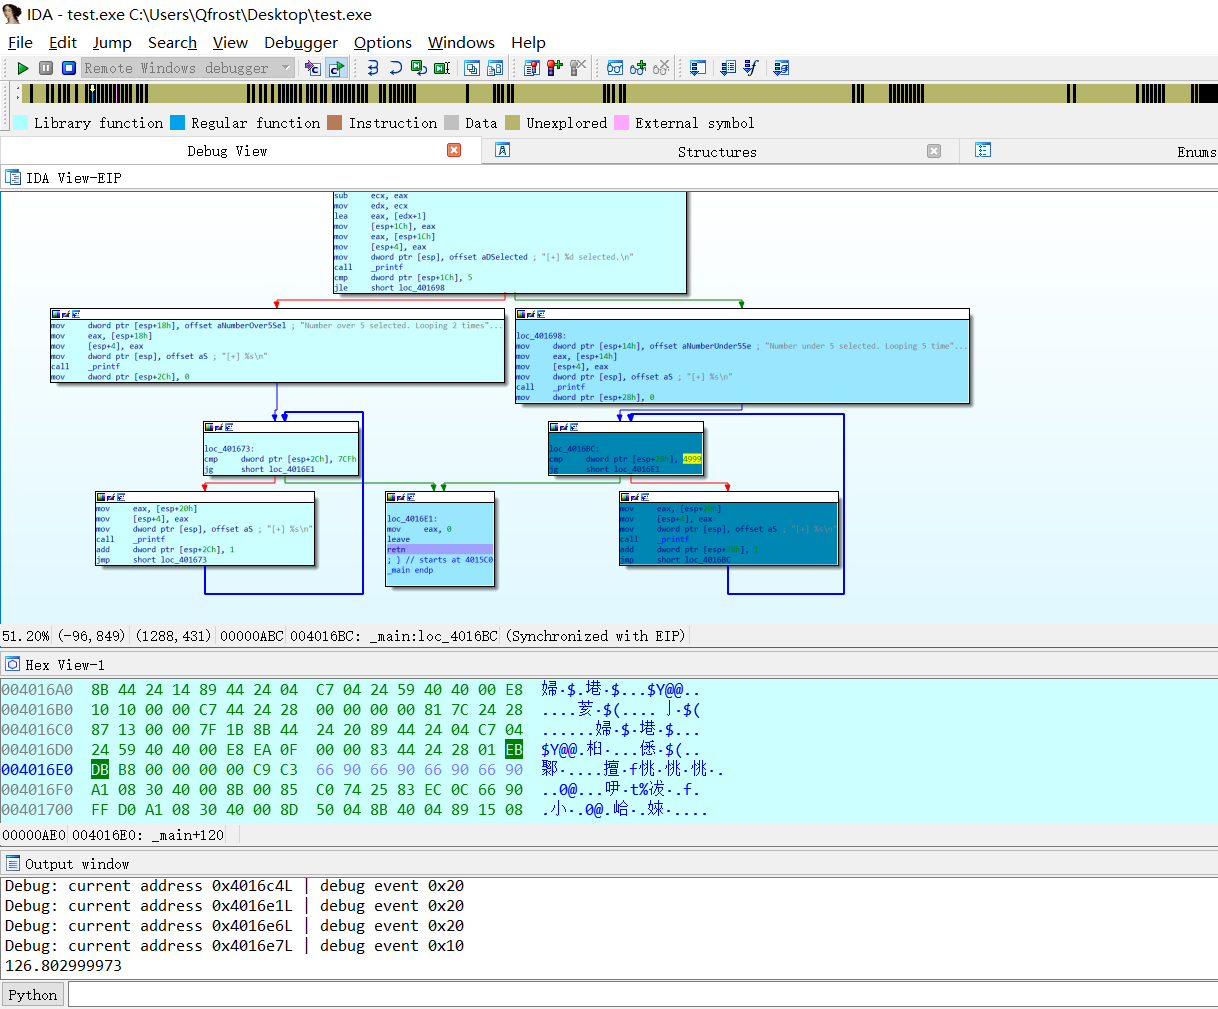1218x1009 pixels.
Task: Click the step over icon
Action: [x=396, y=68]
